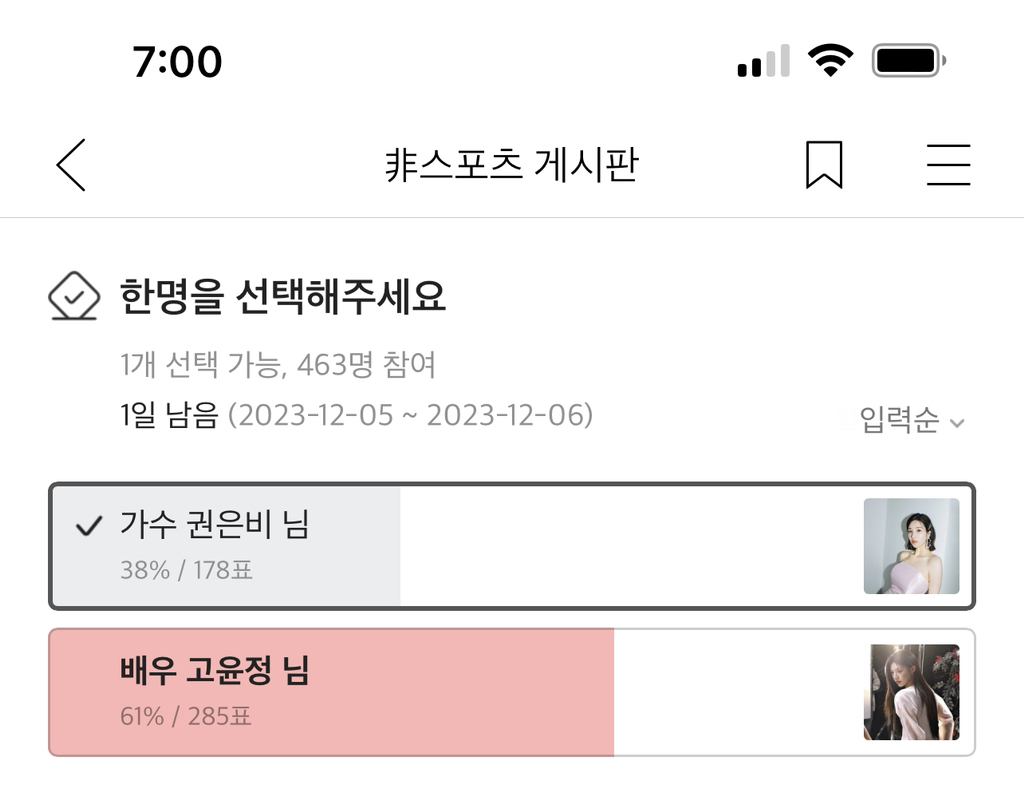Tap the Wi-Fi status icon
Screen dimensions: 1024x792
pos(829,62)
